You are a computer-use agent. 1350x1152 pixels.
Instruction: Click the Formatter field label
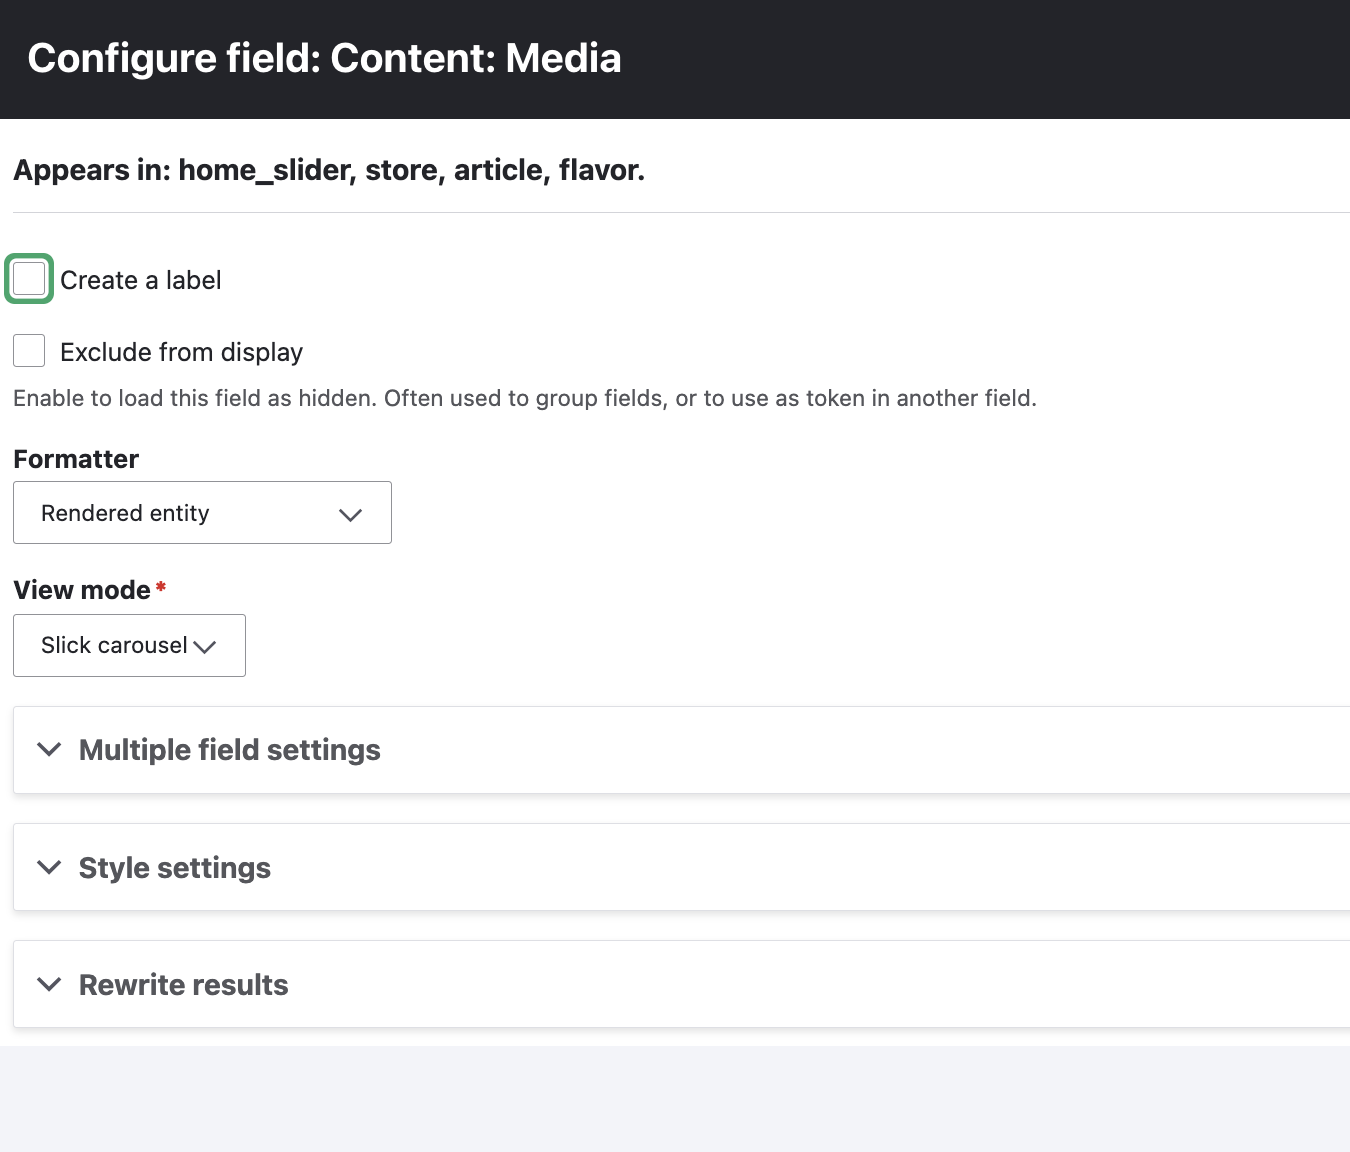coord(76,459)
